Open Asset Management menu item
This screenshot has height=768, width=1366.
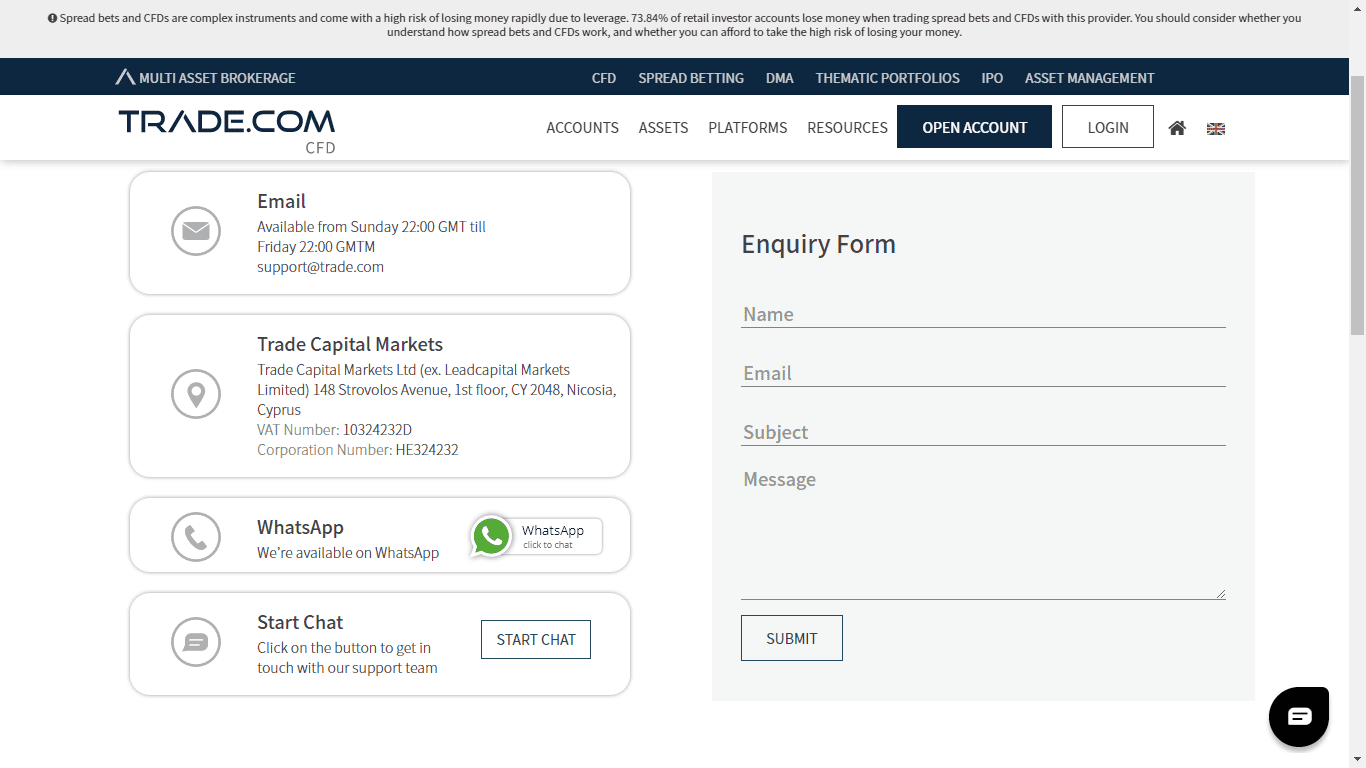pyautogui.click(x=1090, y=78)
